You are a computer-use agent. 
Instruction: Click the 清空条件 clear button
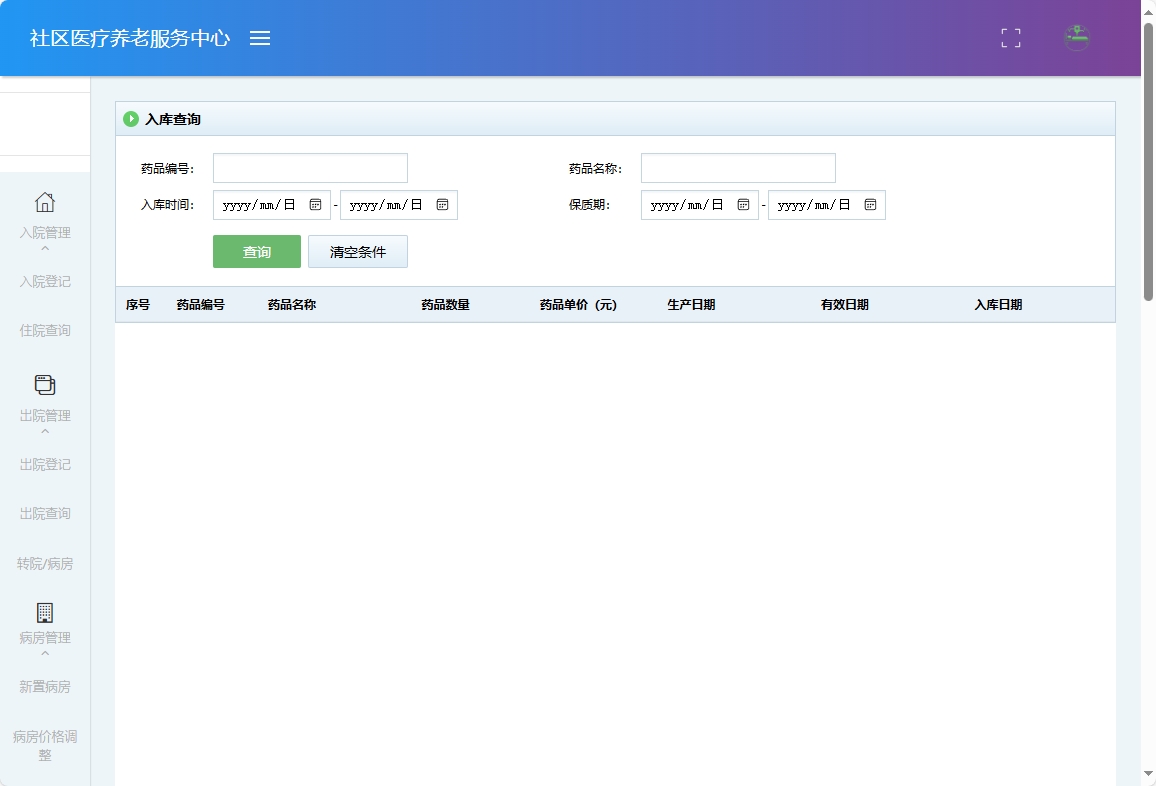357,251
